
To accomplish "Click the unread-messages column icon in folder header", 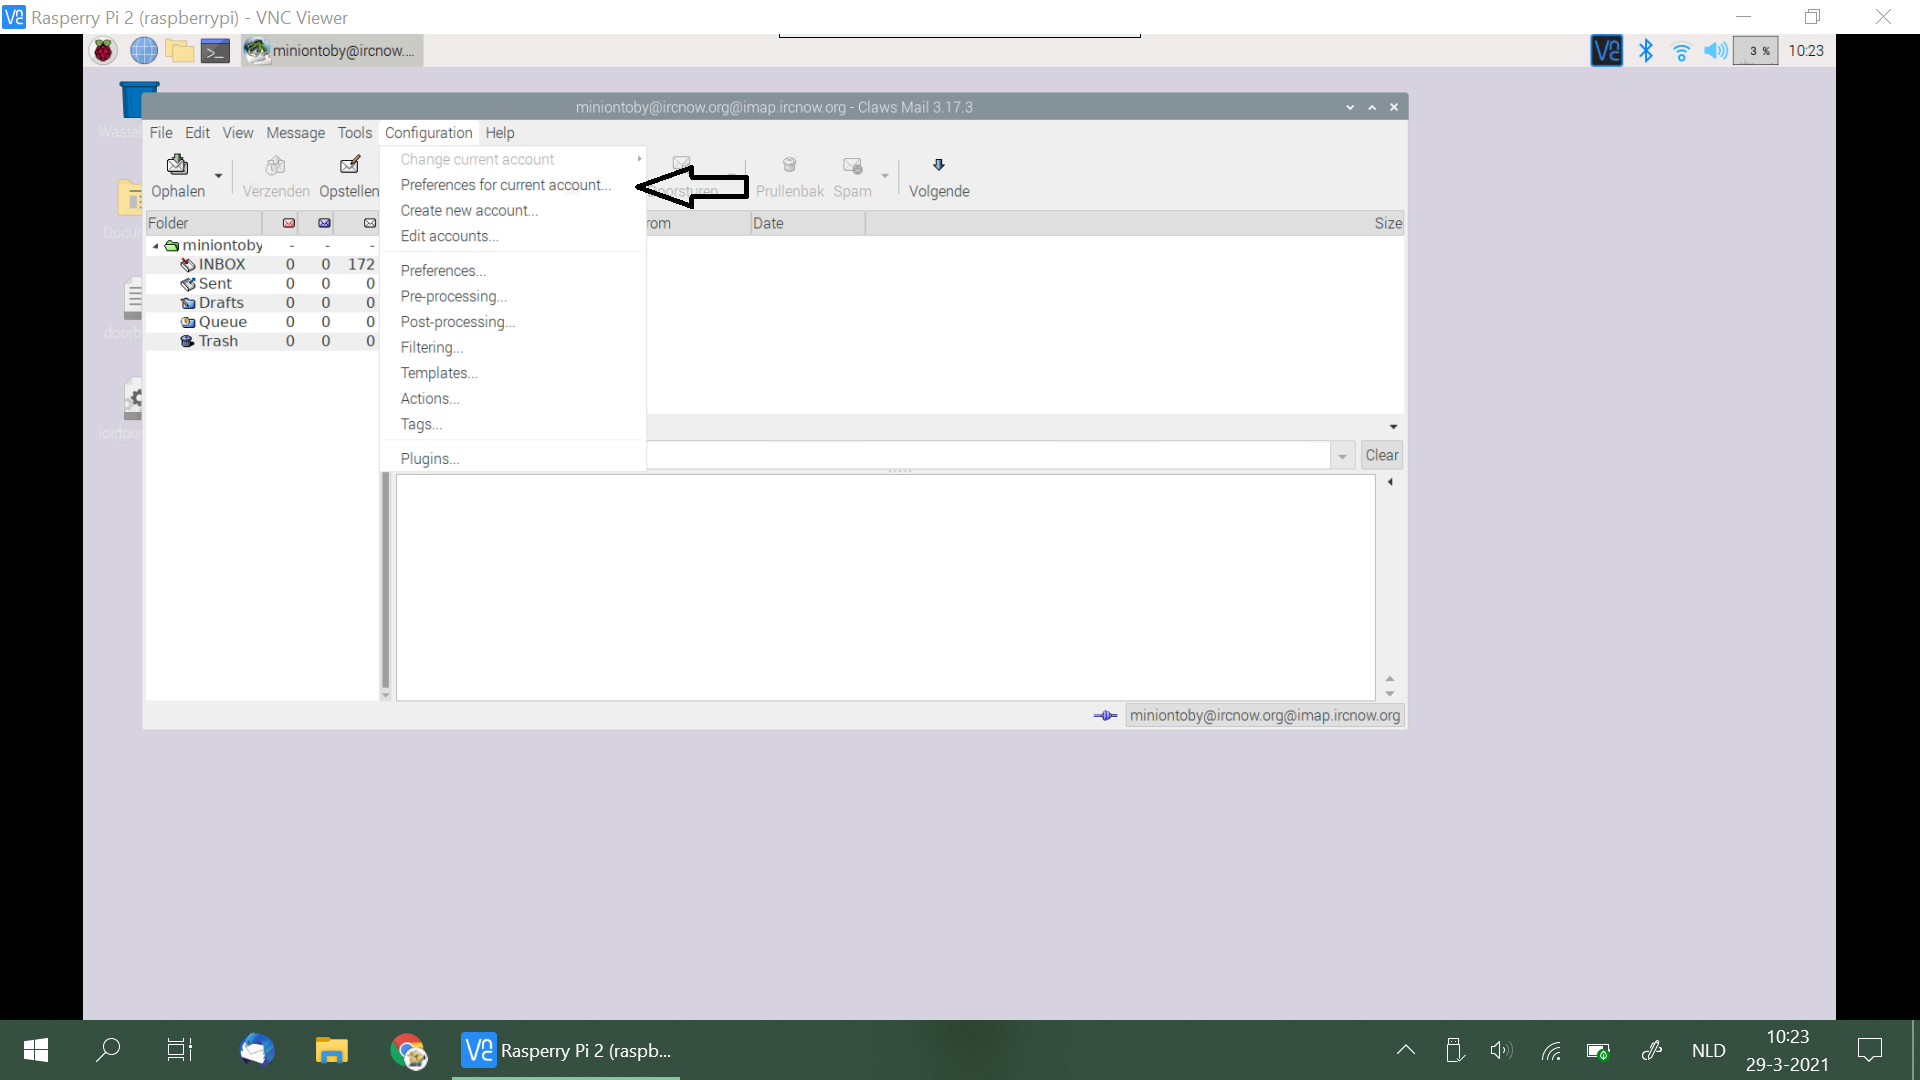I will coord(324,223).
